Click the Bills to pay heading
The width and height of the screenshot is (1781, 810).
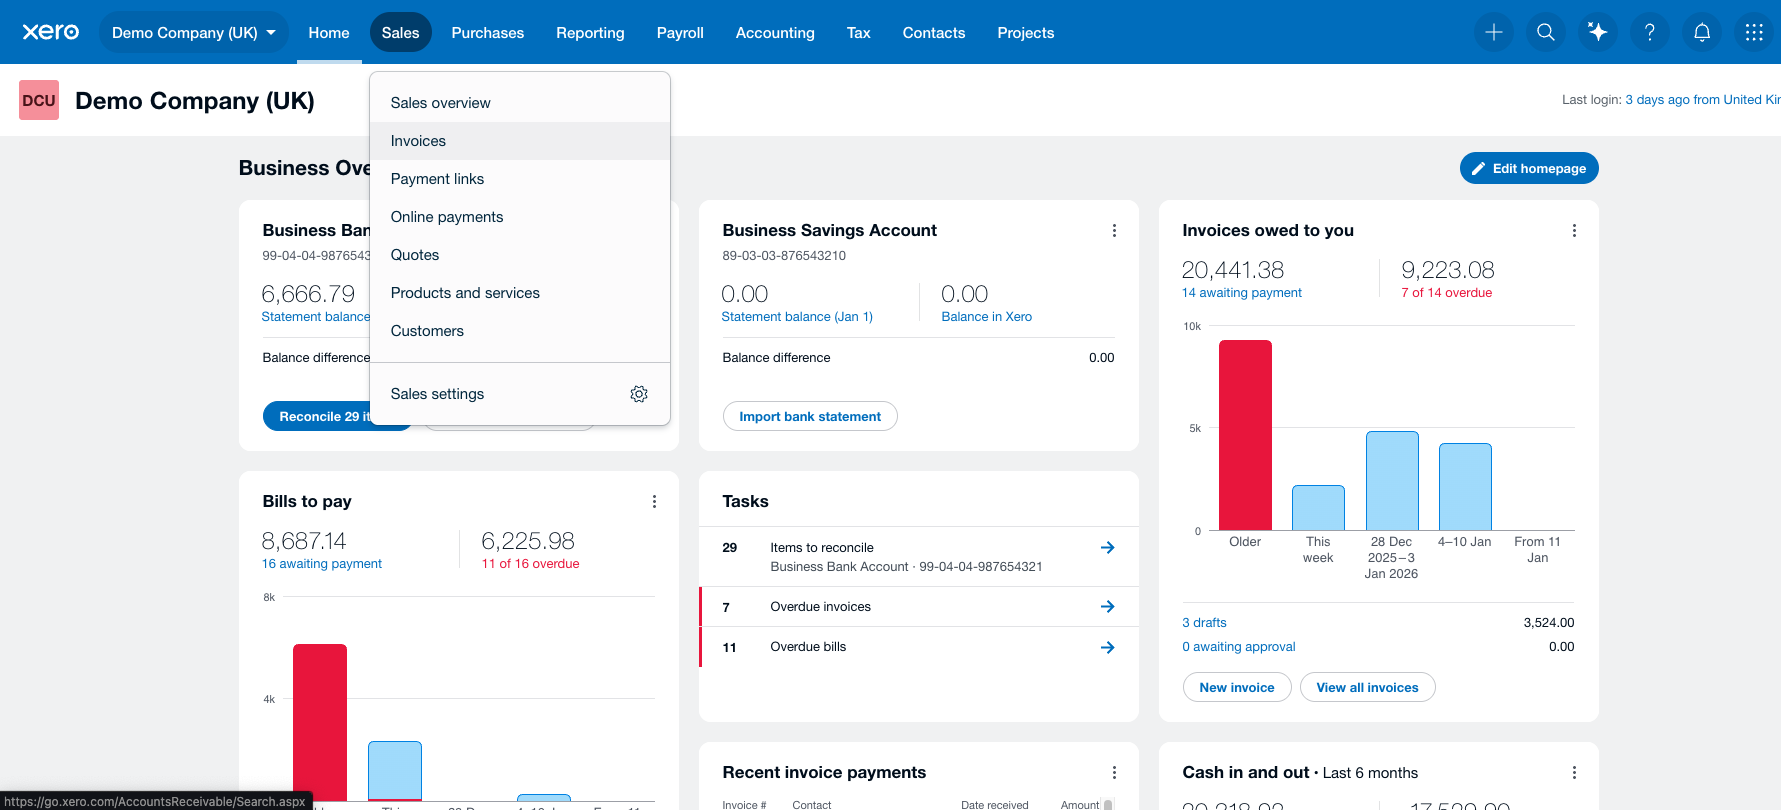[x=307, y=502]
